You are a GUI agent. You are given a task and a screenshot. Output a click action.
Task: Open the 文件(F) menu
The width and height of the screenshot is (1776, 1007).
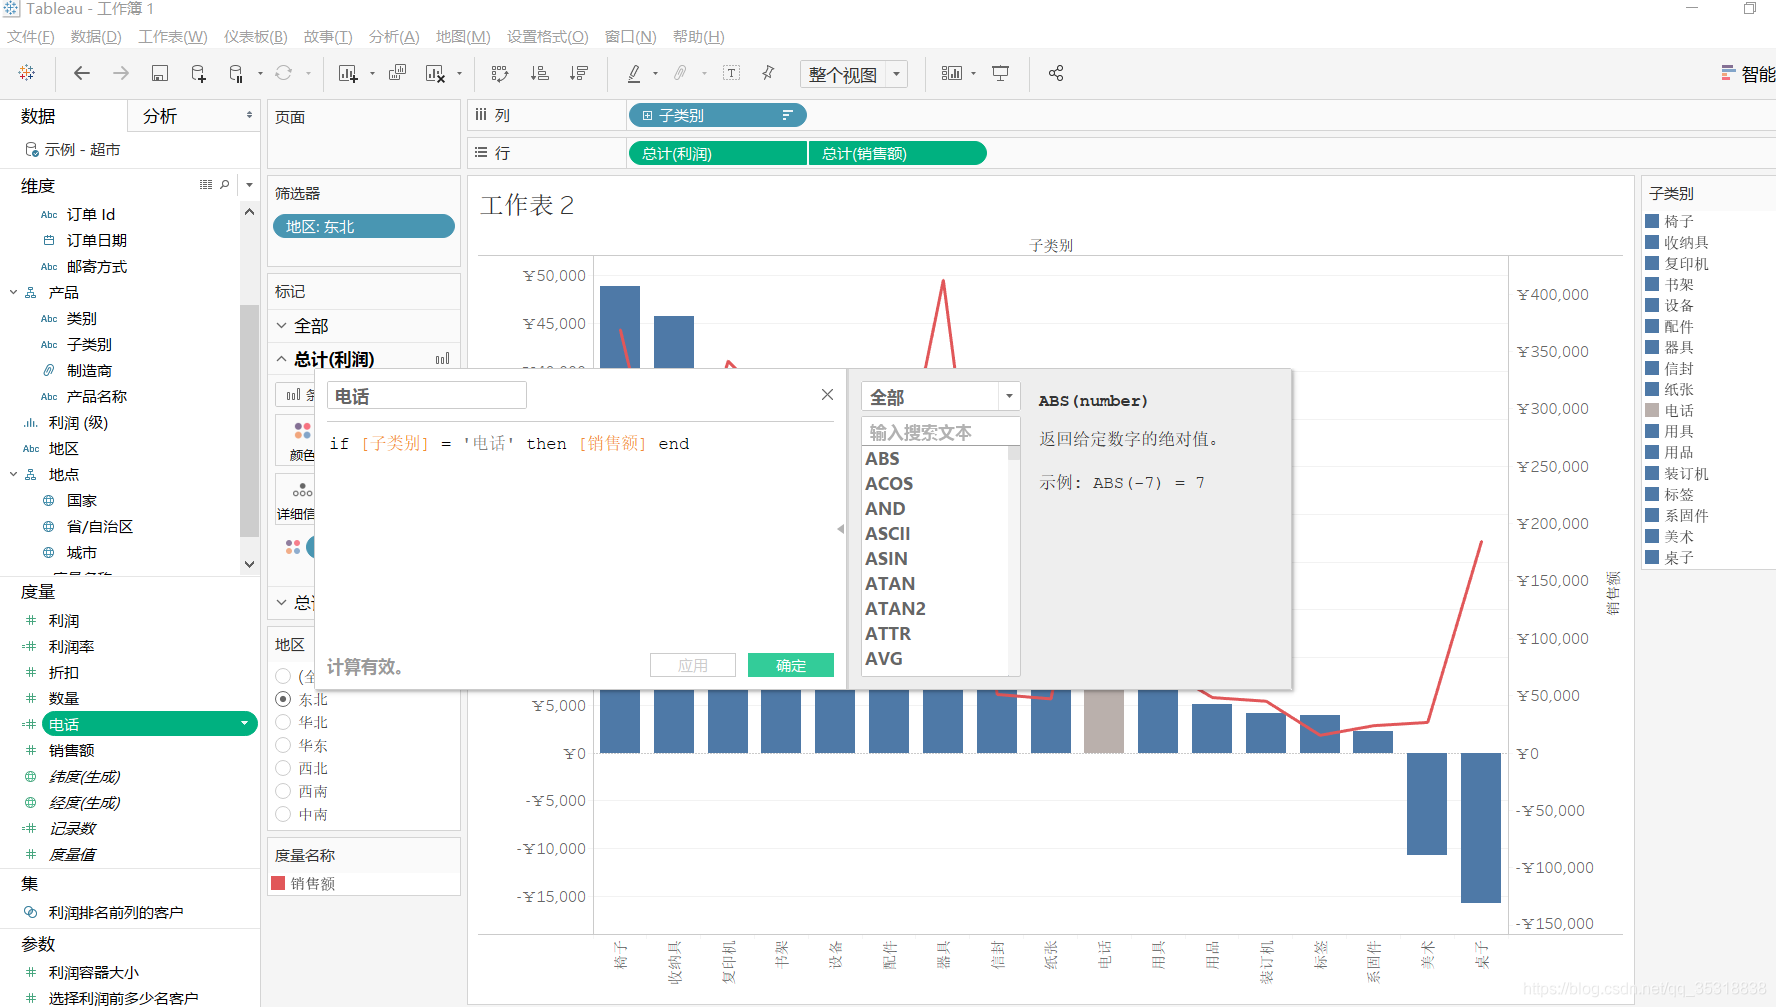(x=31, y=37)
